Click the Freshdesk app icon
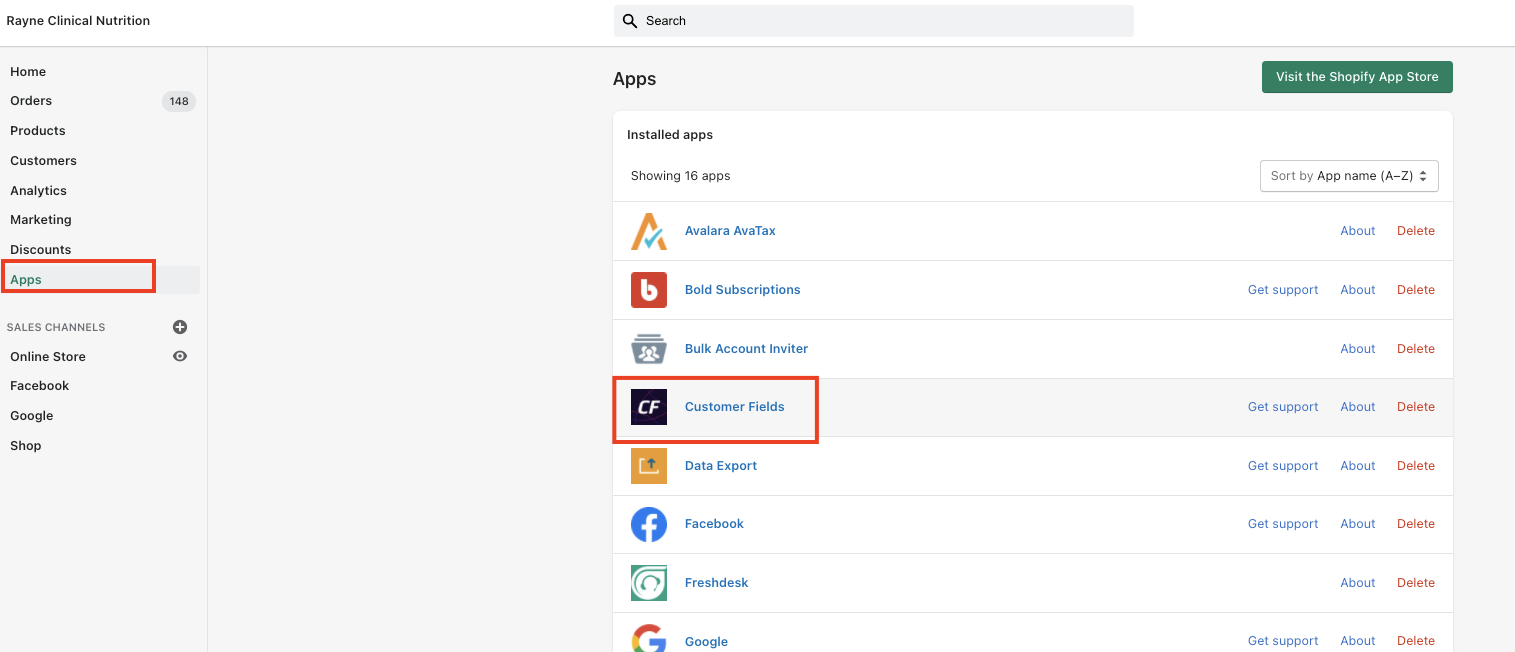Viewport: 1515px width, 652px height. pyautogui.click(x=649, y=583)
